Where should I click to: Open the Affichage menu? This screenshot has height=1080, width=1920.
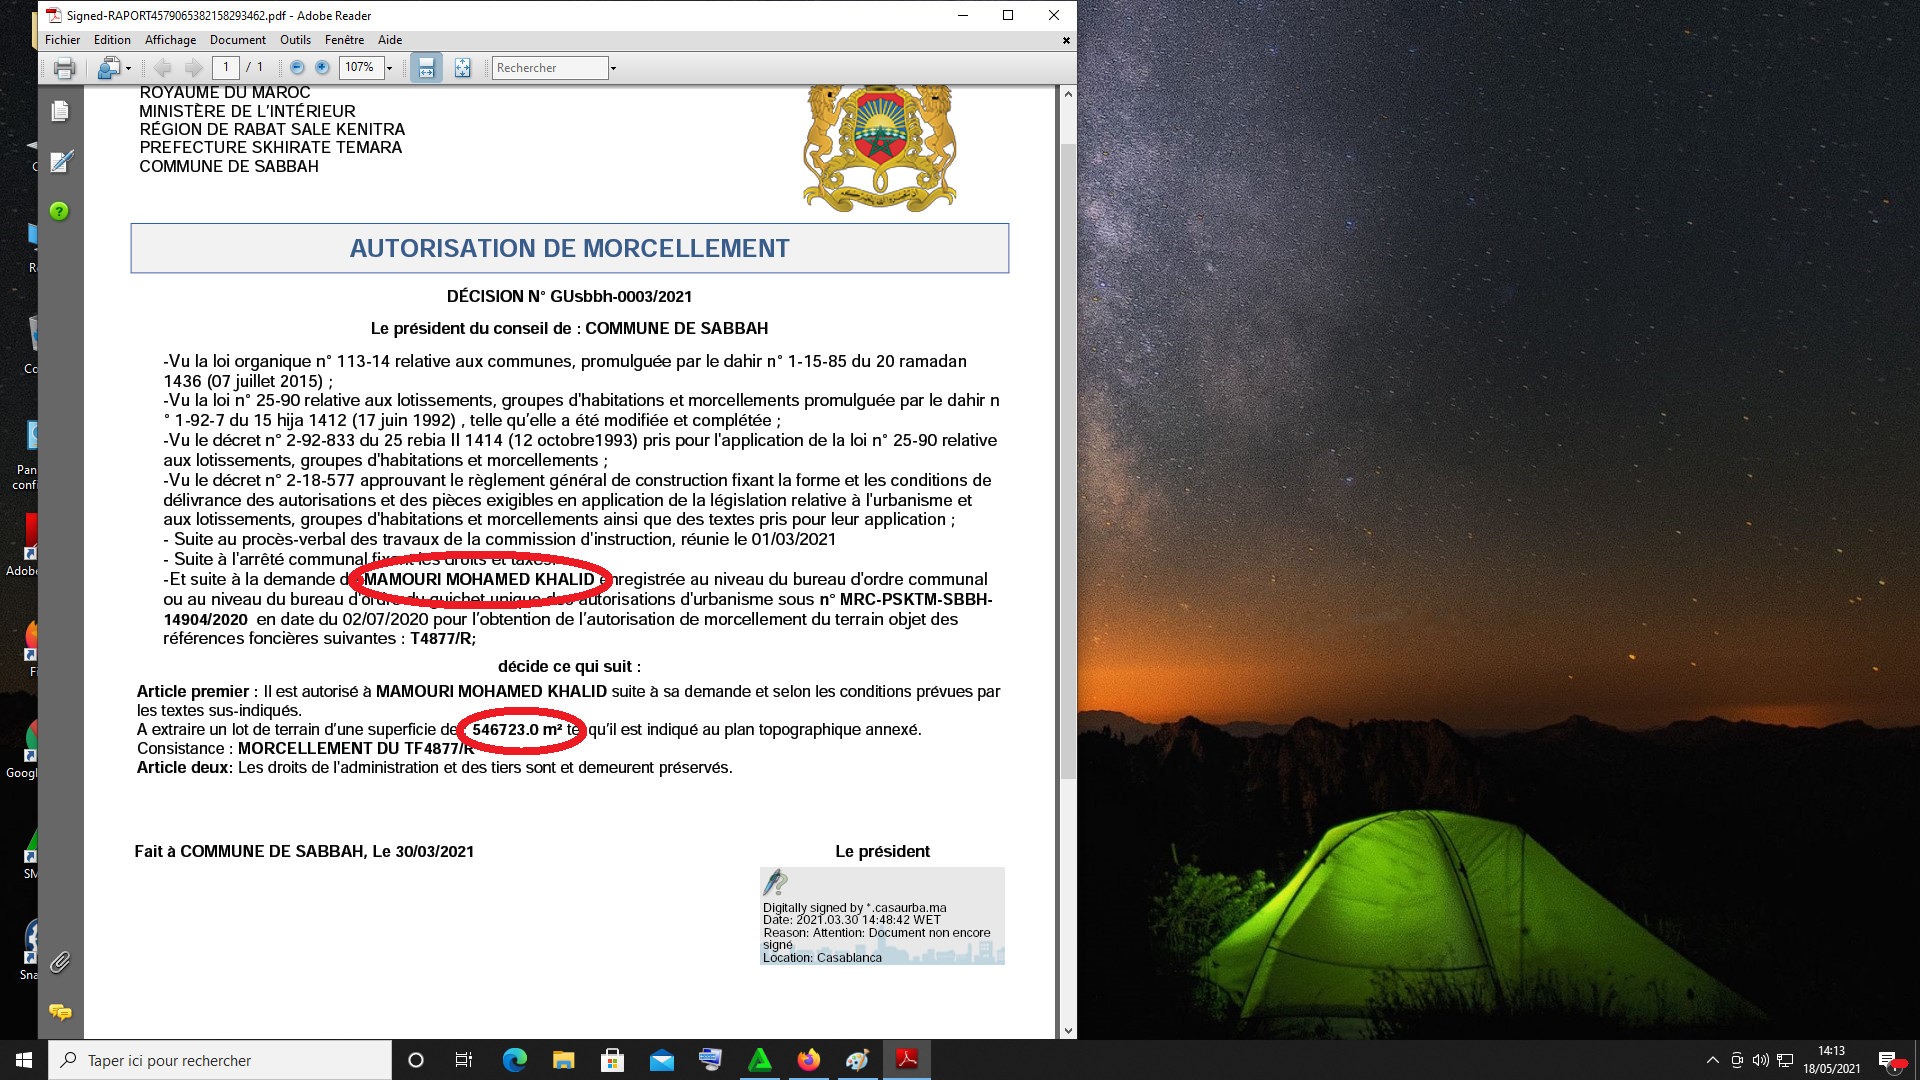click(x=170, y=40)
